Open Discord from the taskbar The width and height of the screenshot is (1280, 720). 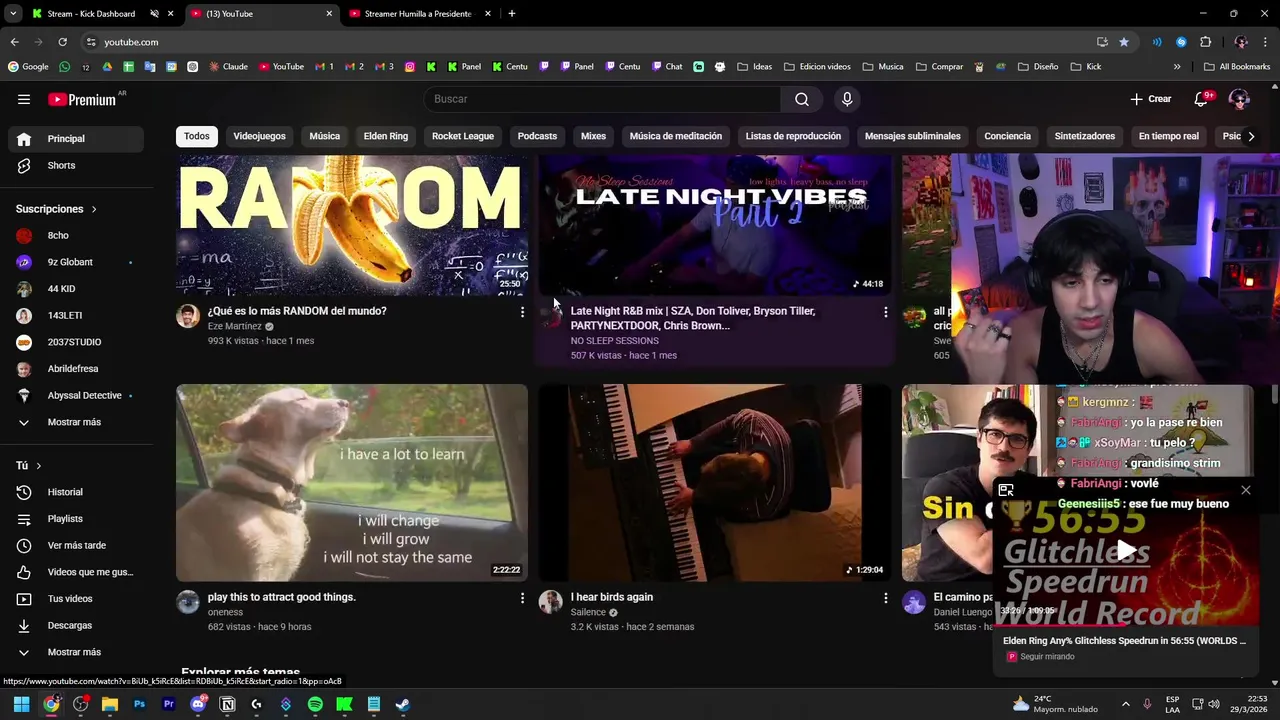198,704
